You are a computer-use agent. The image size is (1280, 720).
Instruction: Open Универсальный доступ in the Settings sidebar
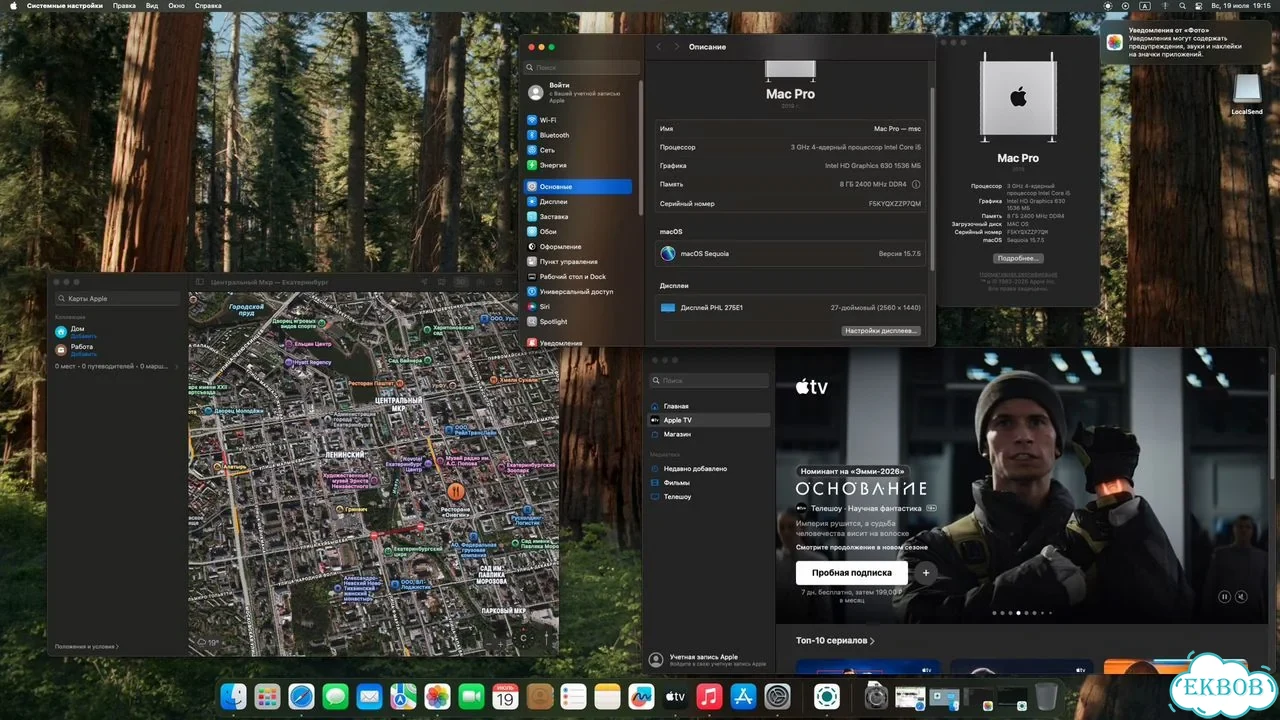tap(578, 291)
